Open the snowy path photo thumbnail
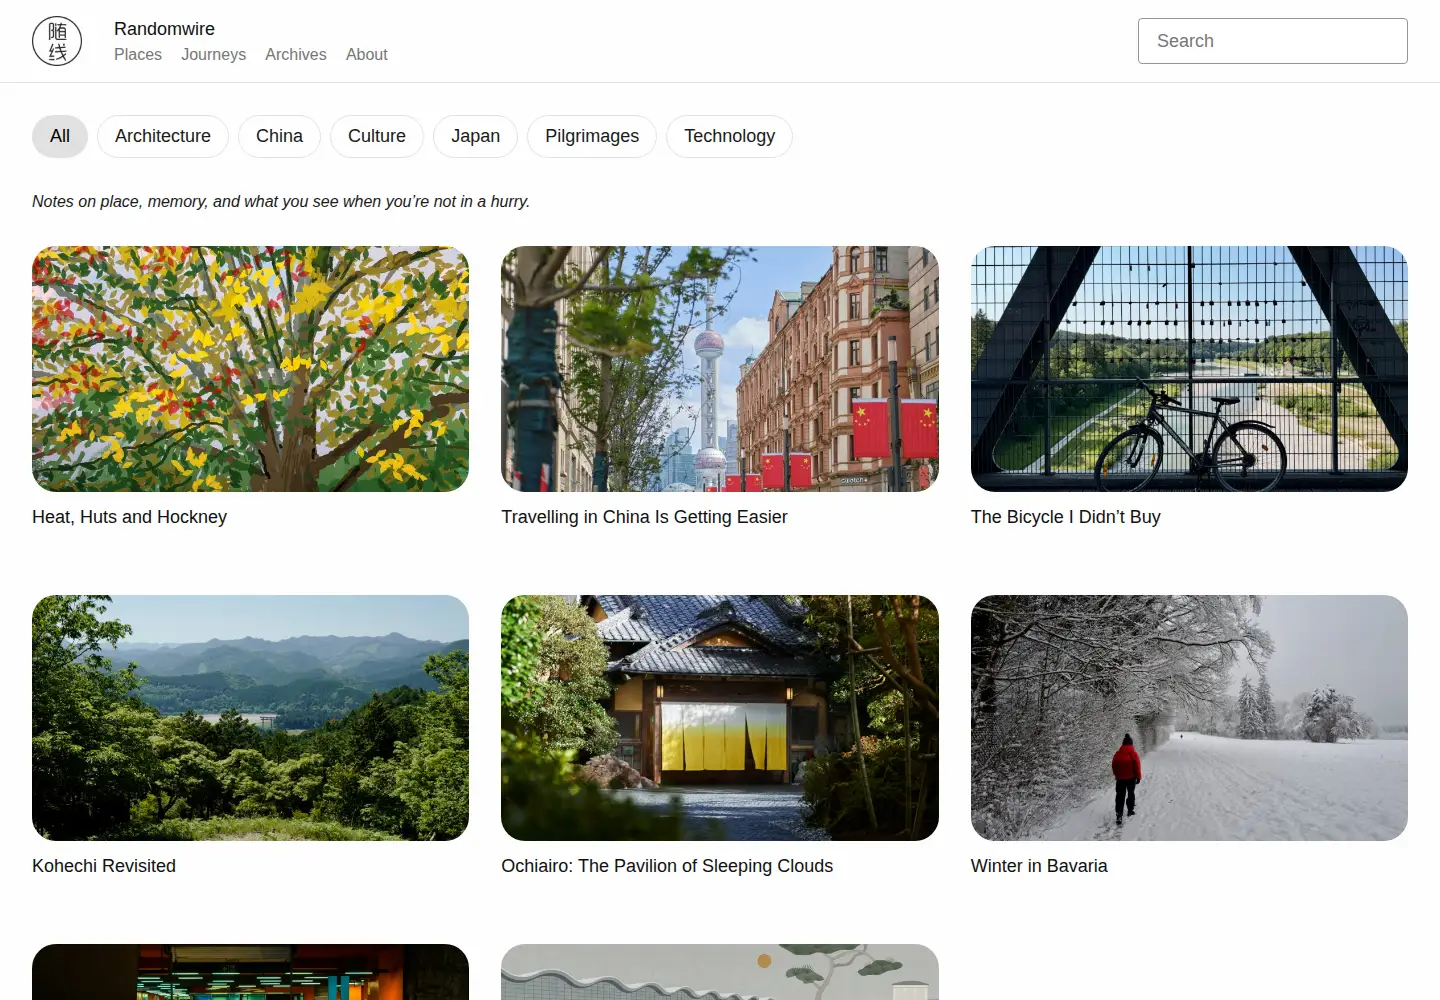This screenshot has width=1440, height=1000. (x=1189, y=718)
